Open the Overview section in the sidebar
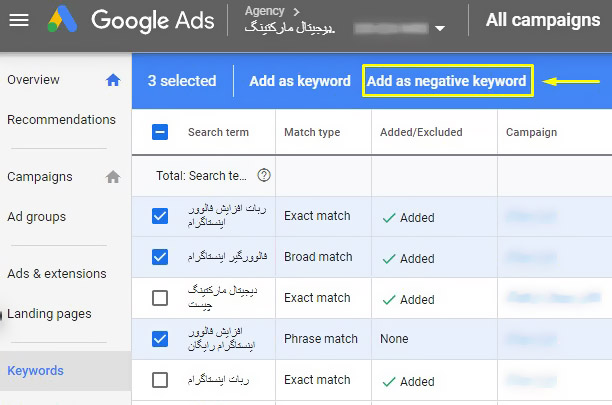The image size is (612, 405). 34,80
